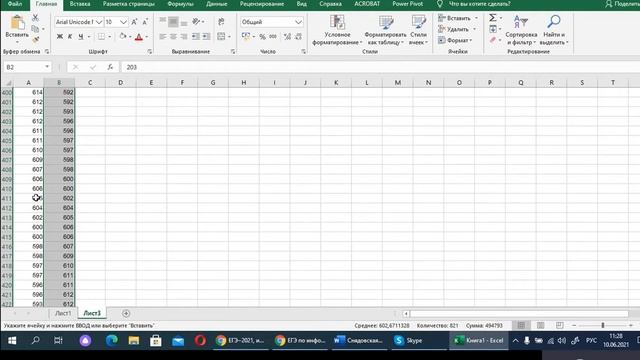Image resolution: width=640 pixels, height=360 pixels.
Task: Switch to the Вставка ribbon tab
Action: [x=80, y=4]
